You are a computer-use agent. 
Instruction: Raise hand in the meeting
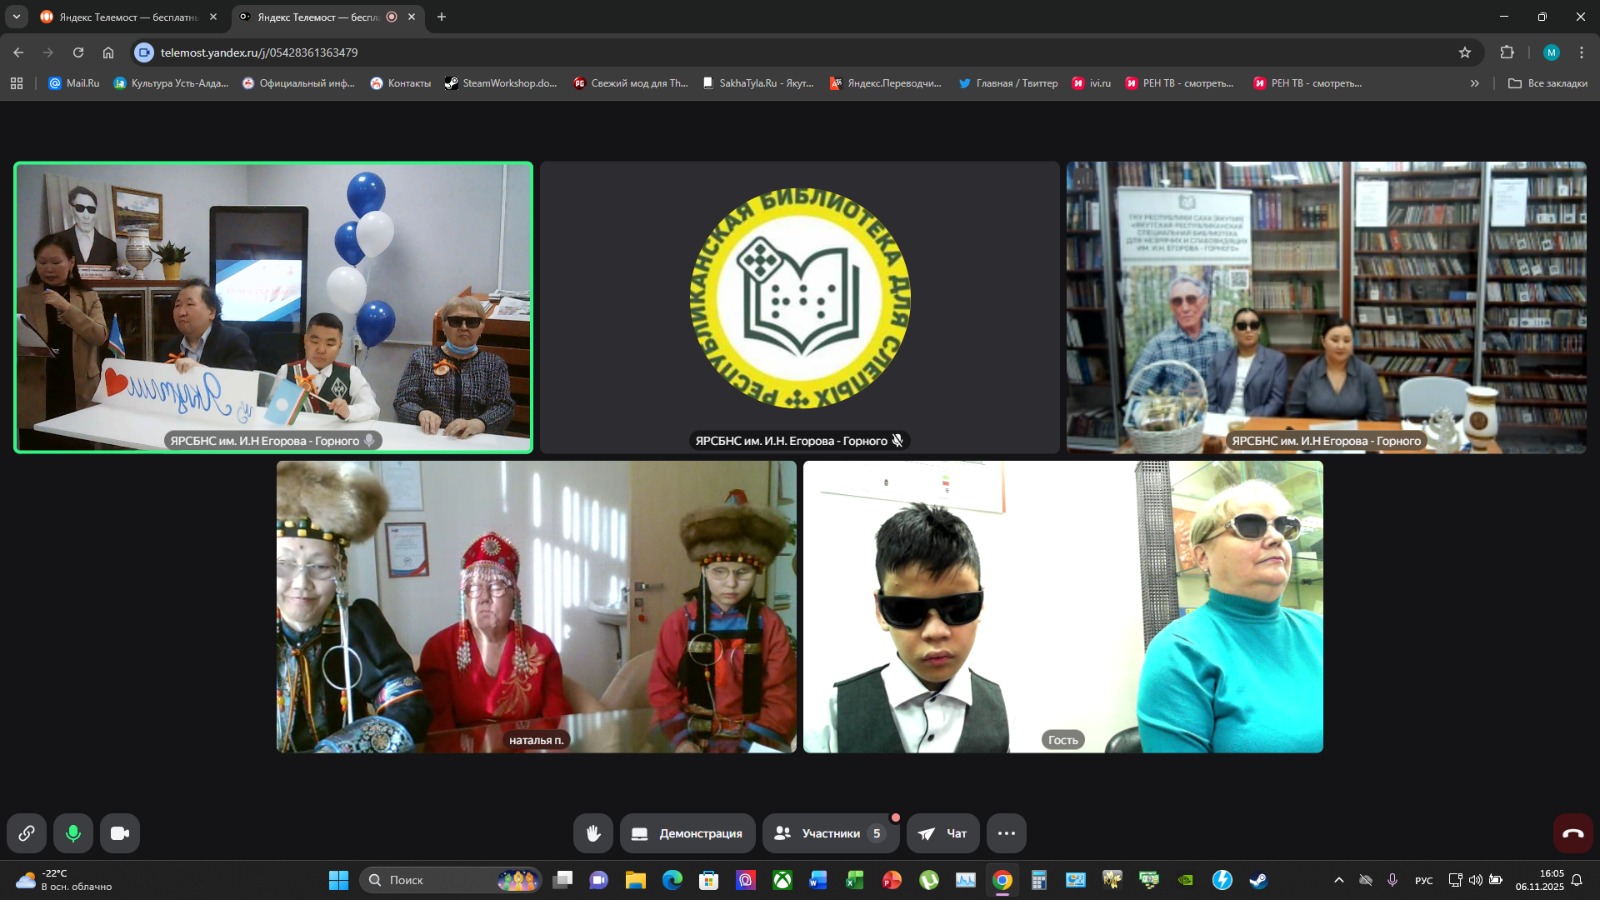click(593, 833)
